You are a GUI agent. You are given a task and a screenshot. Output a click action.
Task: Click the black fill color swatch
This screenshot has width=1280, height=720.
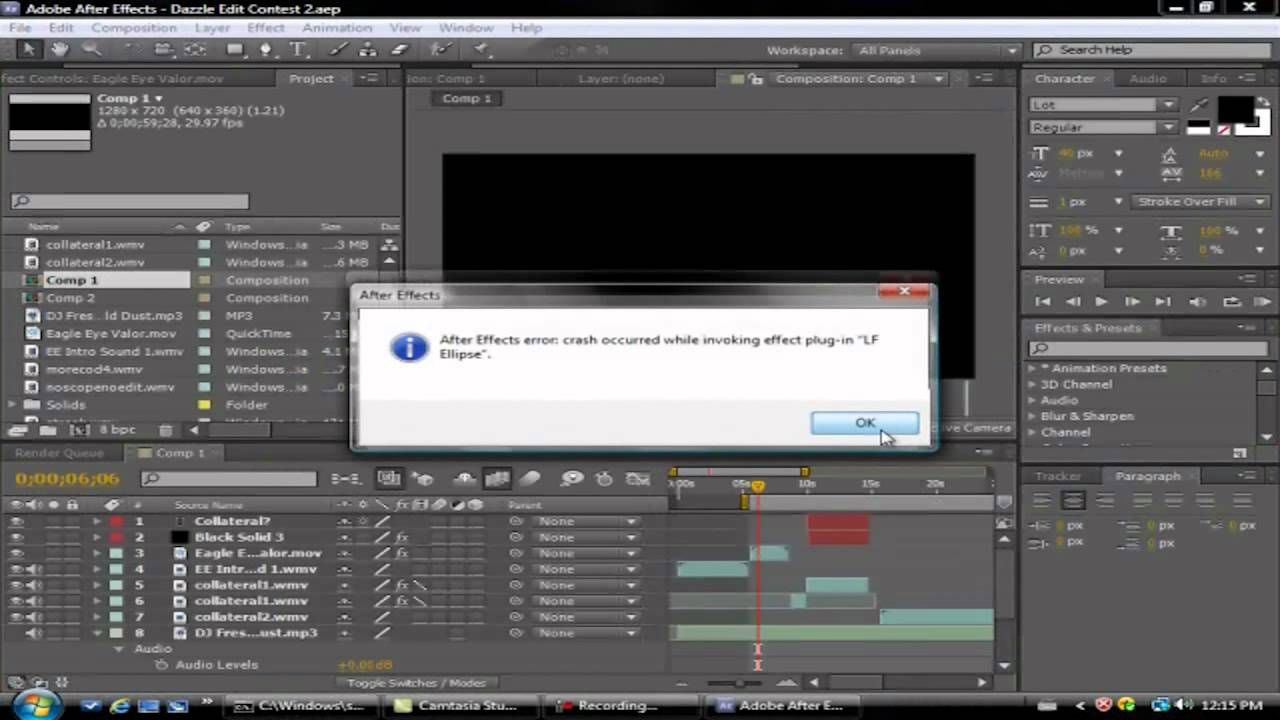click(1234, 108)
